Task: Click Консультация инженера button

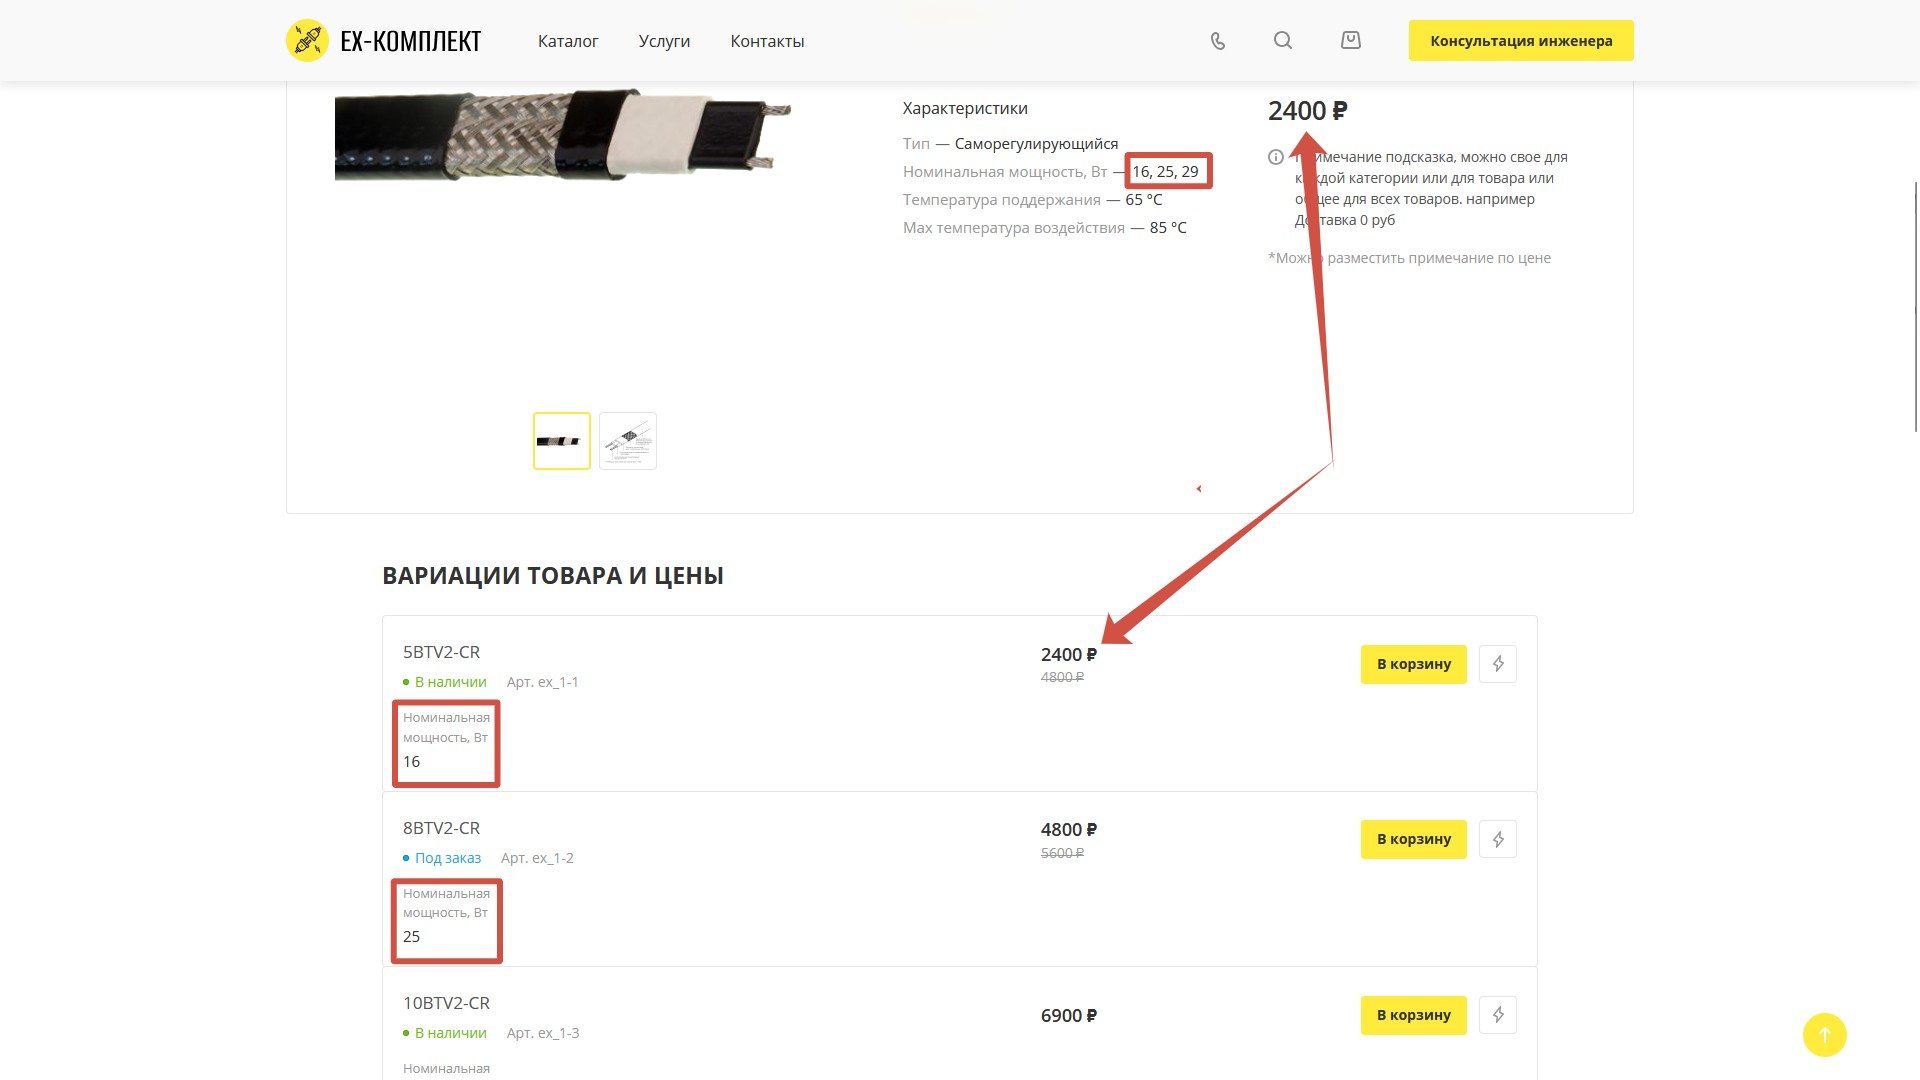Action: tap(1520, 41)
